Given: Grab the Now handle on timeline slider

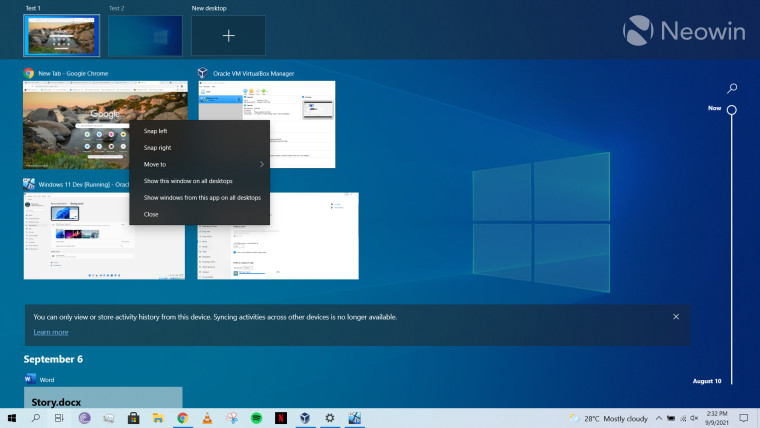Looking at the screenshot, I should 731,110.
